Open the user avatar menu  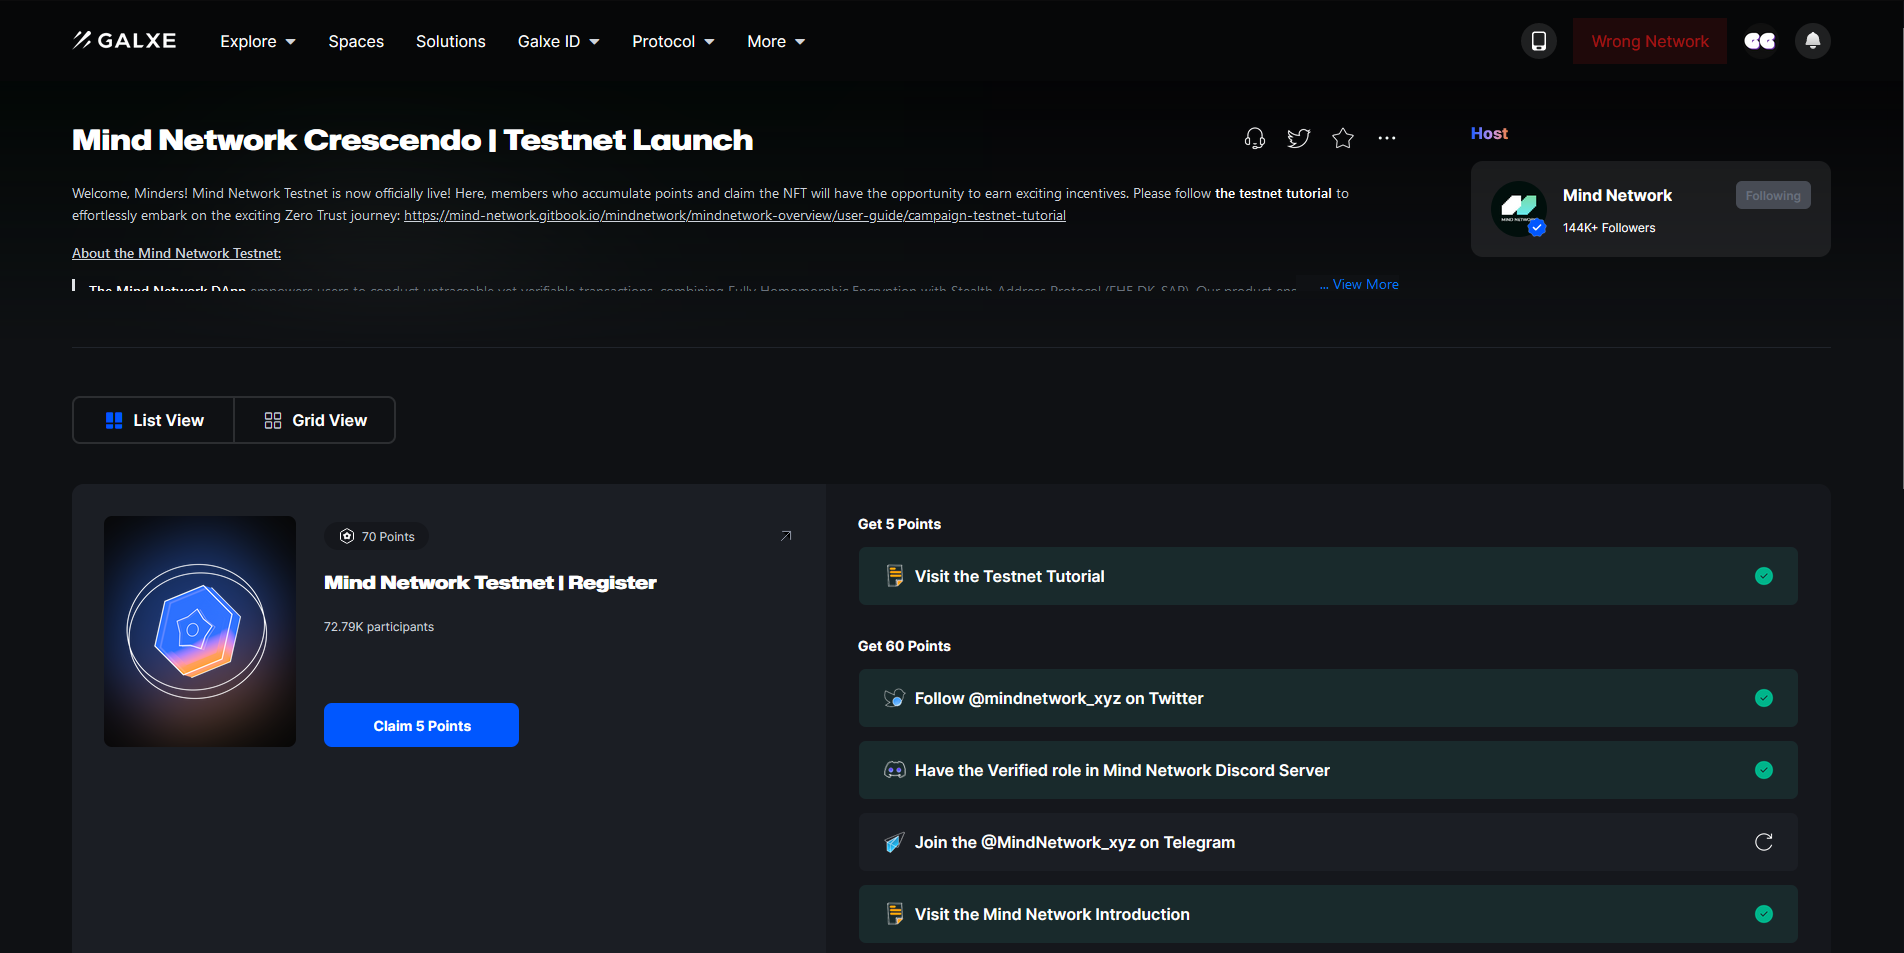1760,41
